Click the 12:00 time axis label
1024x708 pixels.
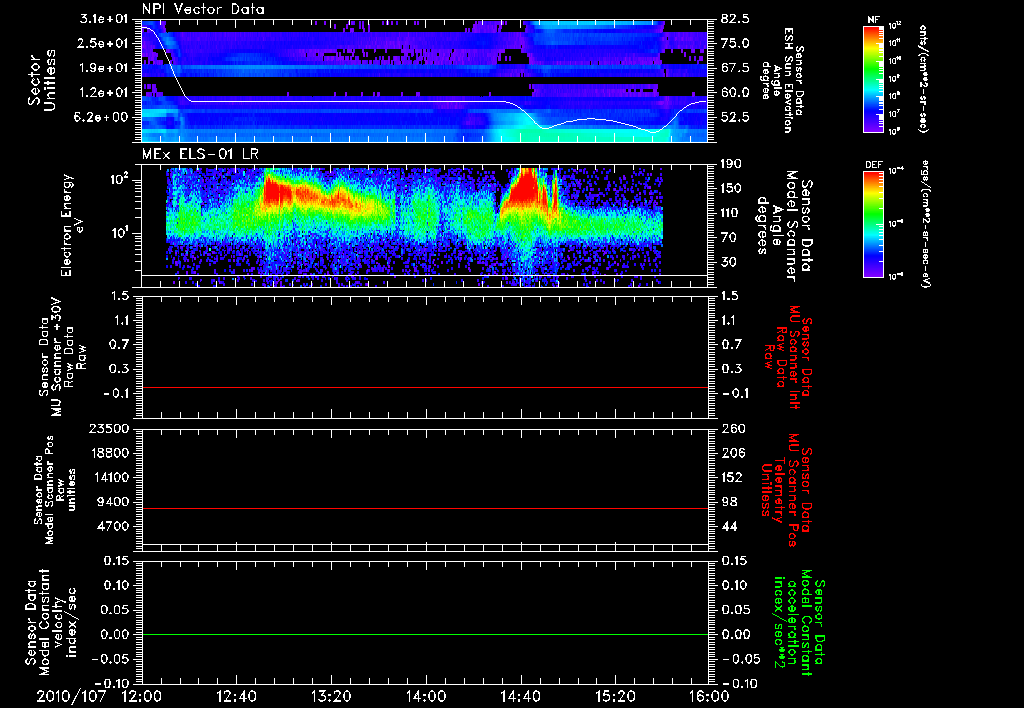pyautogui.click(x=142, y=696)
